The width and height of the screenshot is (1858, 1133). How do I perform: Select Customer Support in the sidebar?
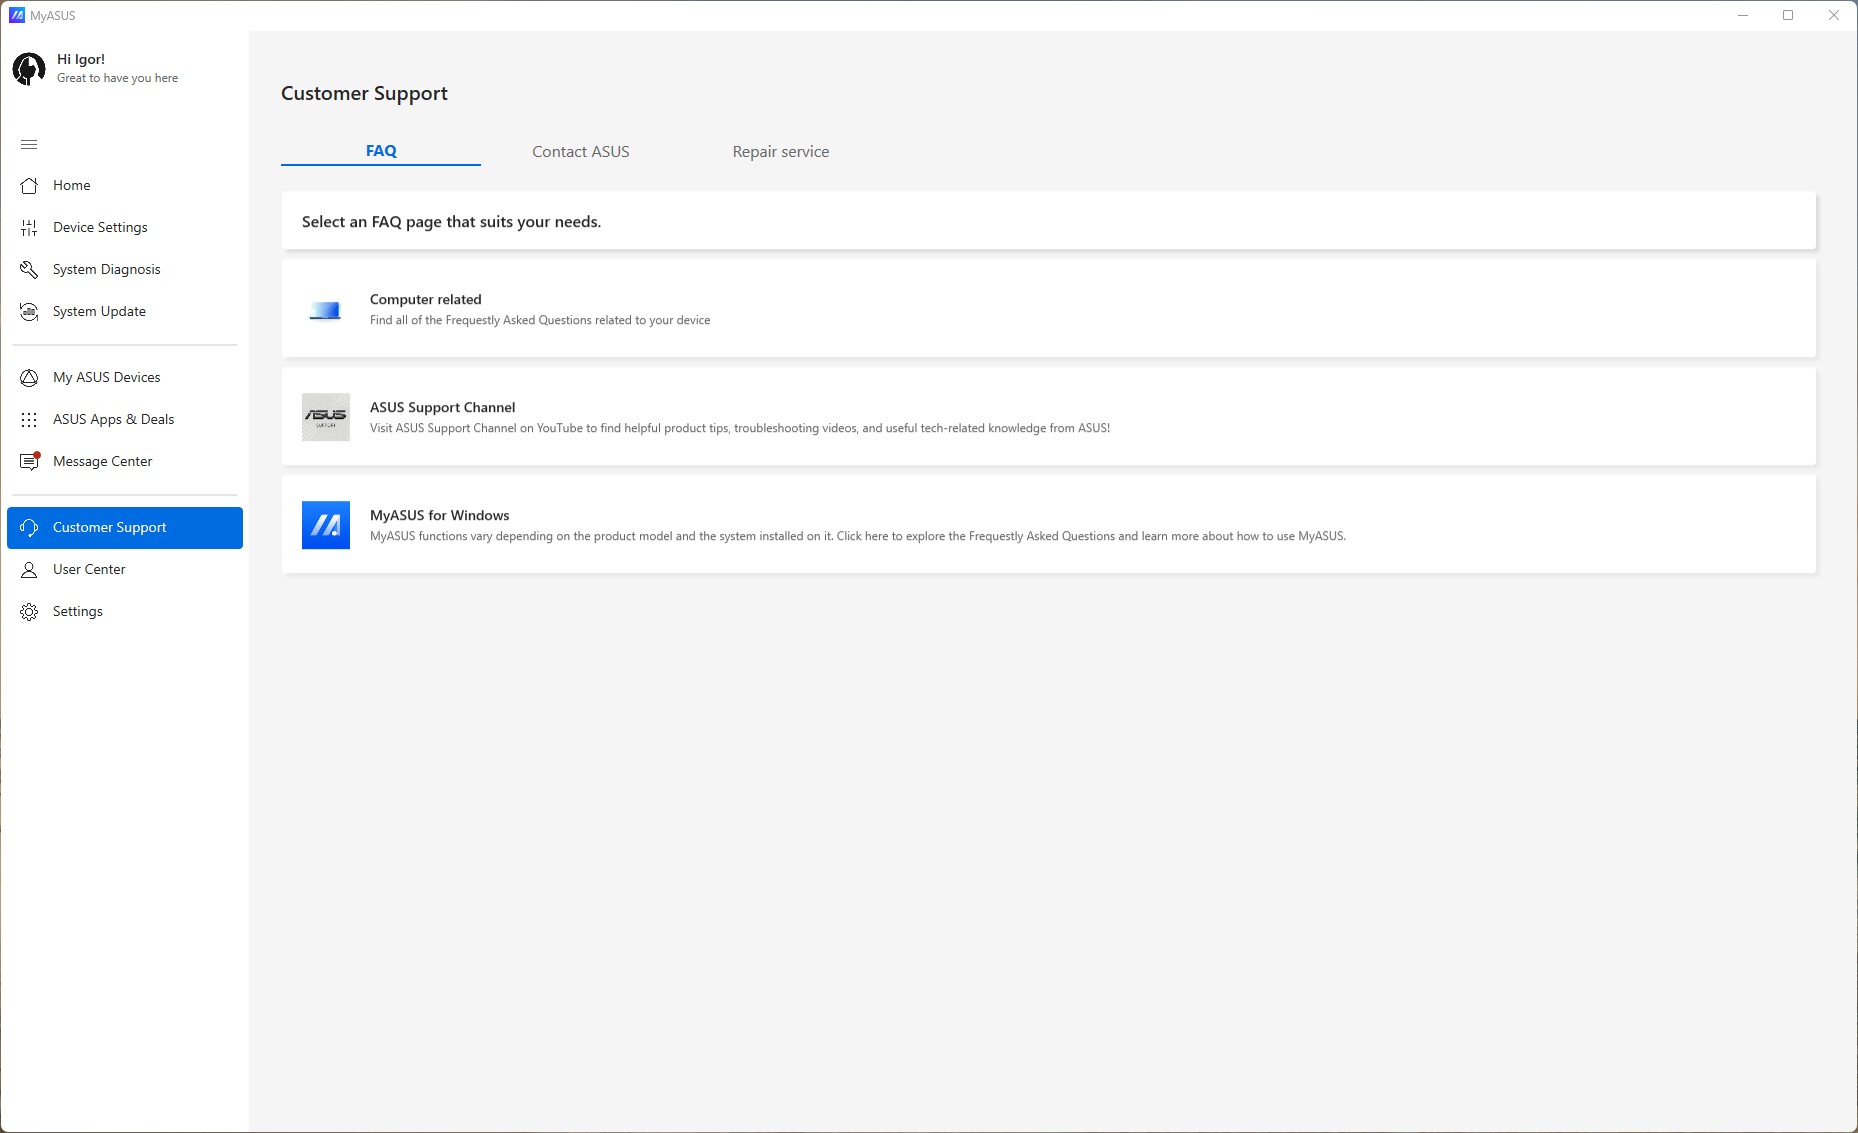point(125,528)
